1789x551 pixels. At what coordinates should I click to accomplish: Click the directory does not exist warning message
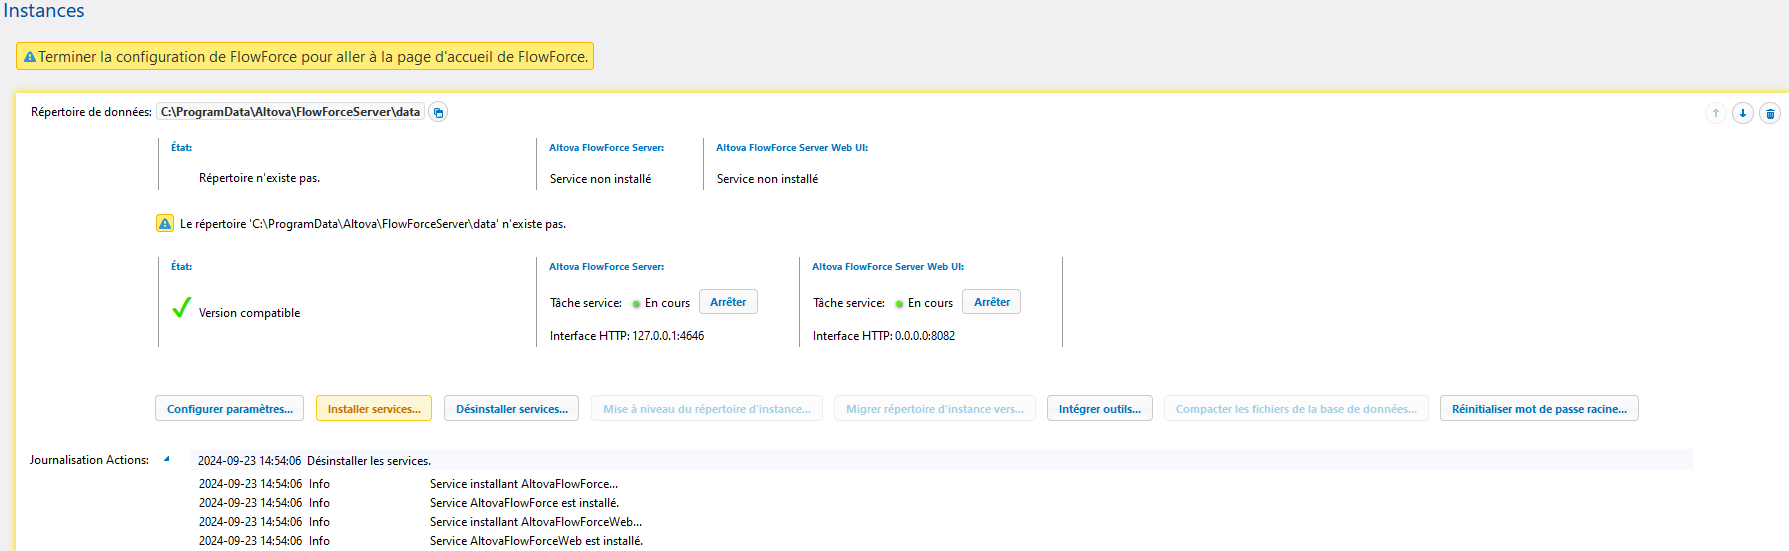pos(373,224)
